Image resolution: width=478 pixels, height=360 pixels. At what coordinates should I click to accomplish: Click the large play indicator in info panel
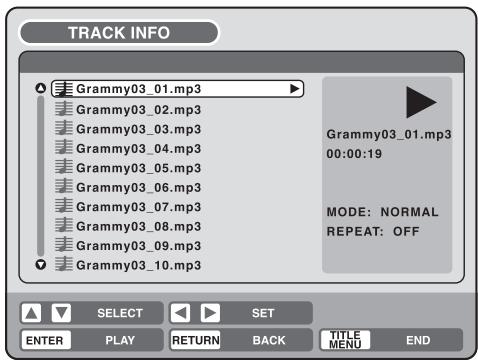421,102
